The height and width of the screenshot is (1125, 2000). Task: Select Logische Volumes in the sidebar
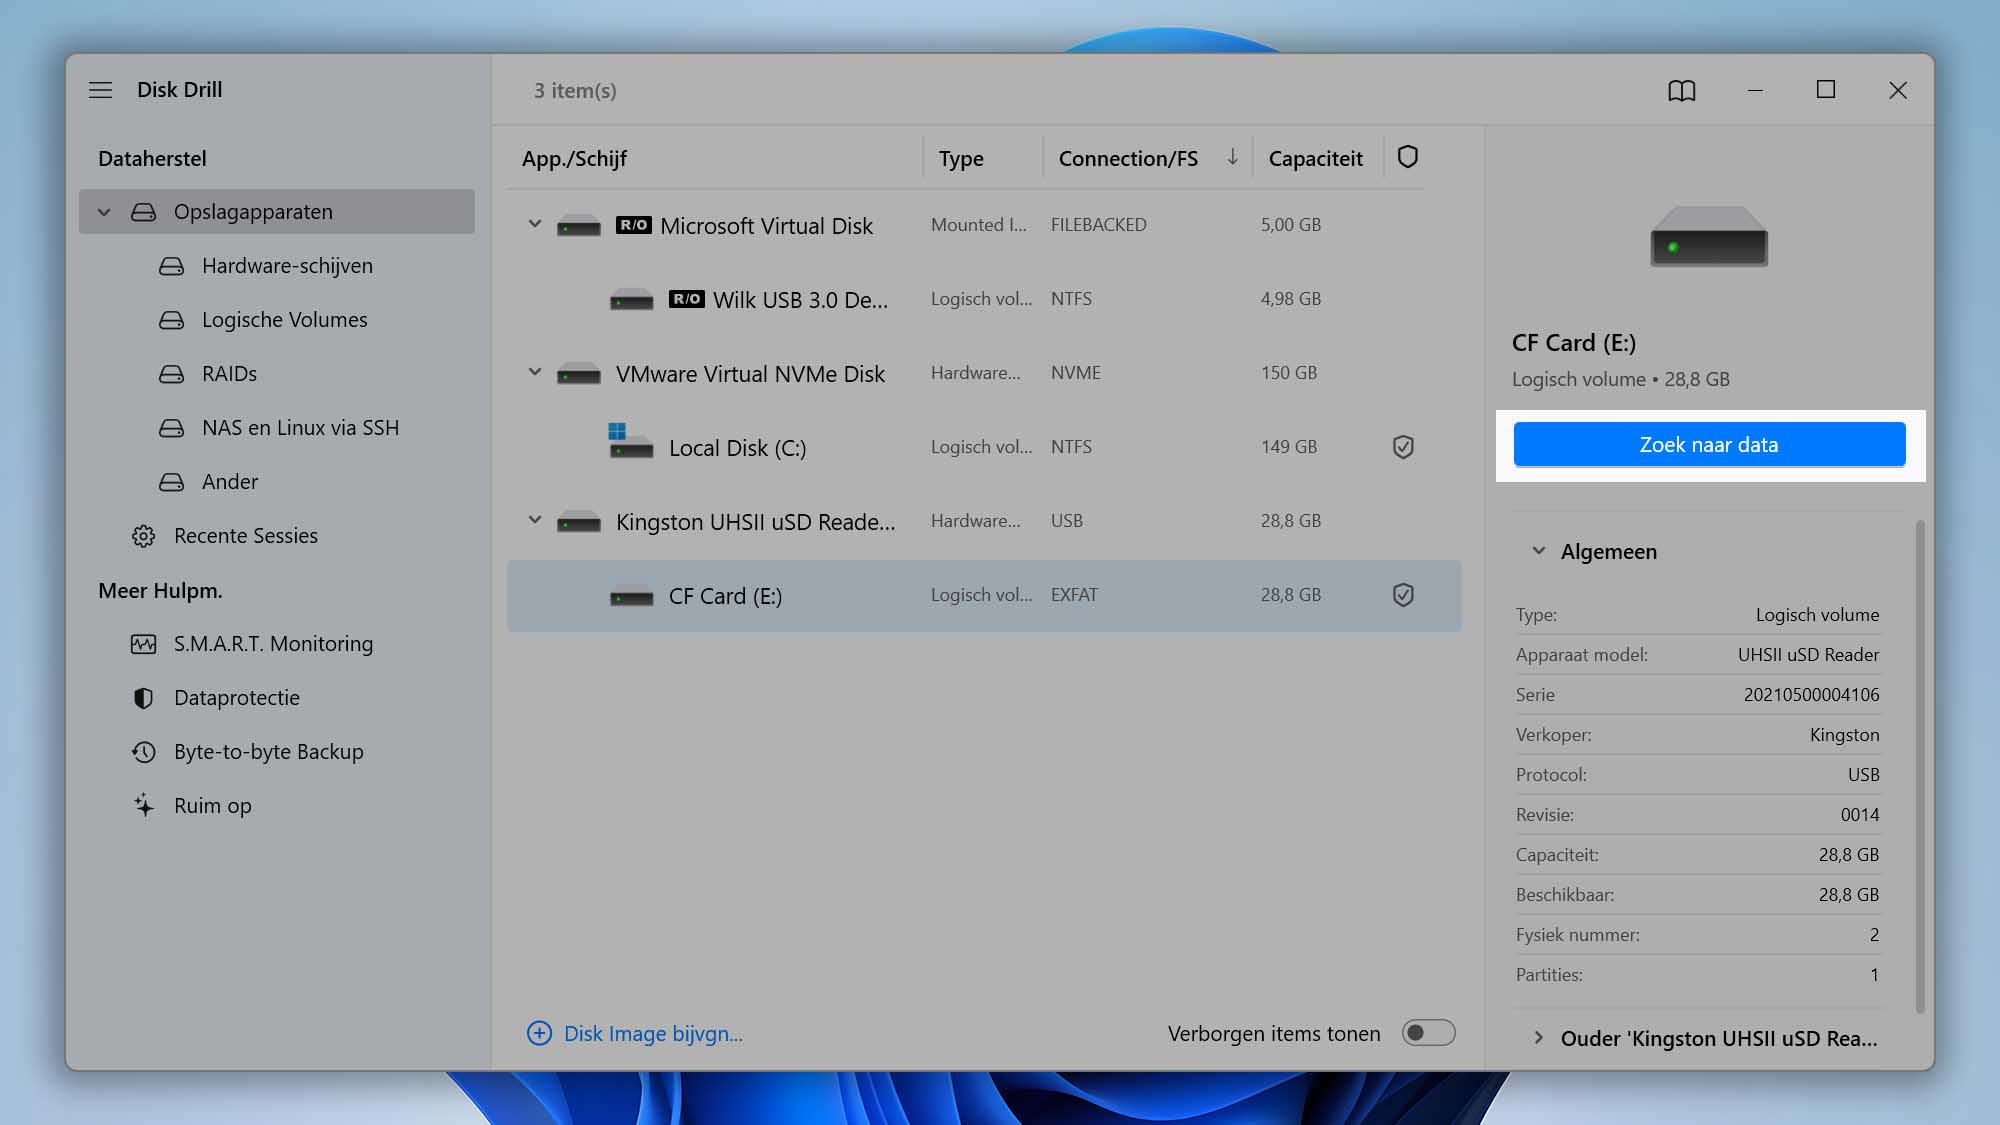285,320
